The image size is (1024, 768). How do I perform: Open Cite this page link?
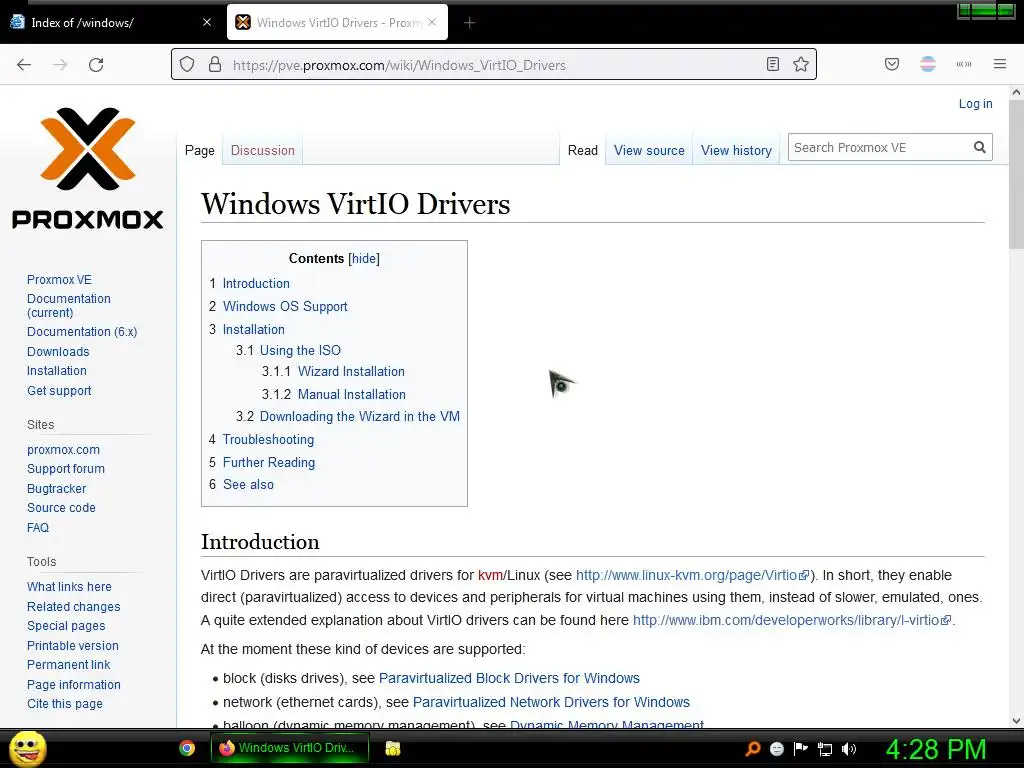point(65,703)
